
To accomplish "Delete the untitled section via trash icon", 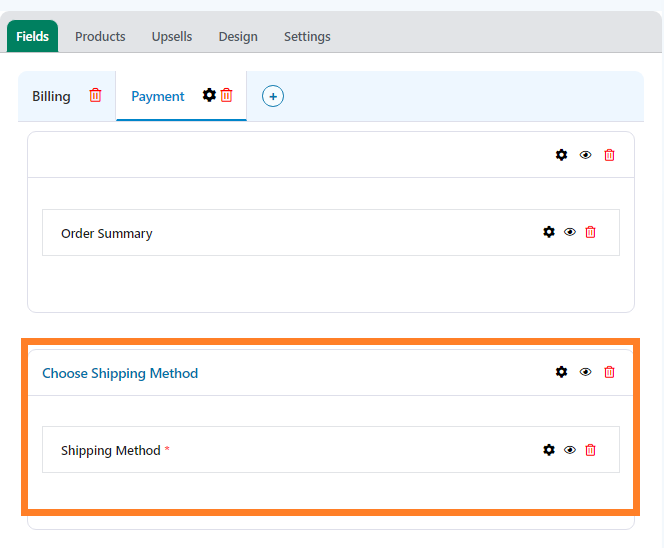I will (x=609, y=155).
